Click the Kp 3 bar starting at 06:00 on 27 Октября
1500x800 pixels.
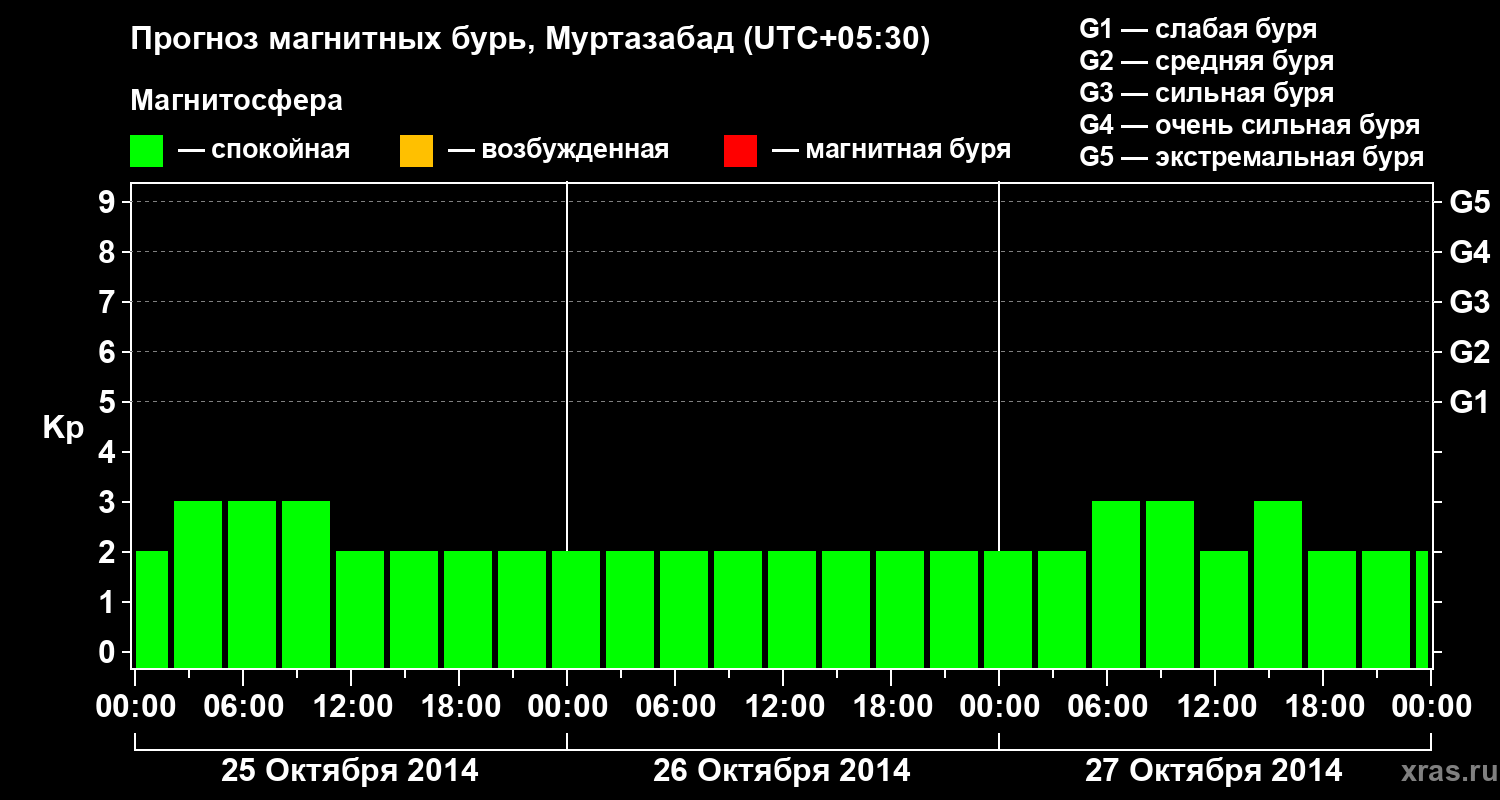1116,584
